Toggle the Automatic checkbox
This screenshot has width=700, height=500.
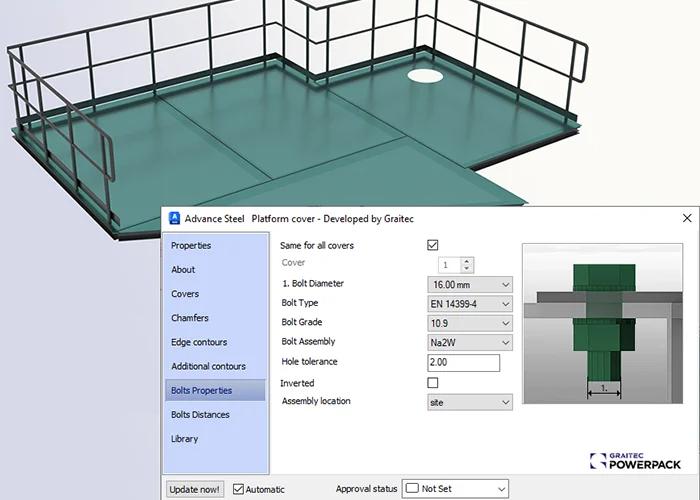pos(238,489)
